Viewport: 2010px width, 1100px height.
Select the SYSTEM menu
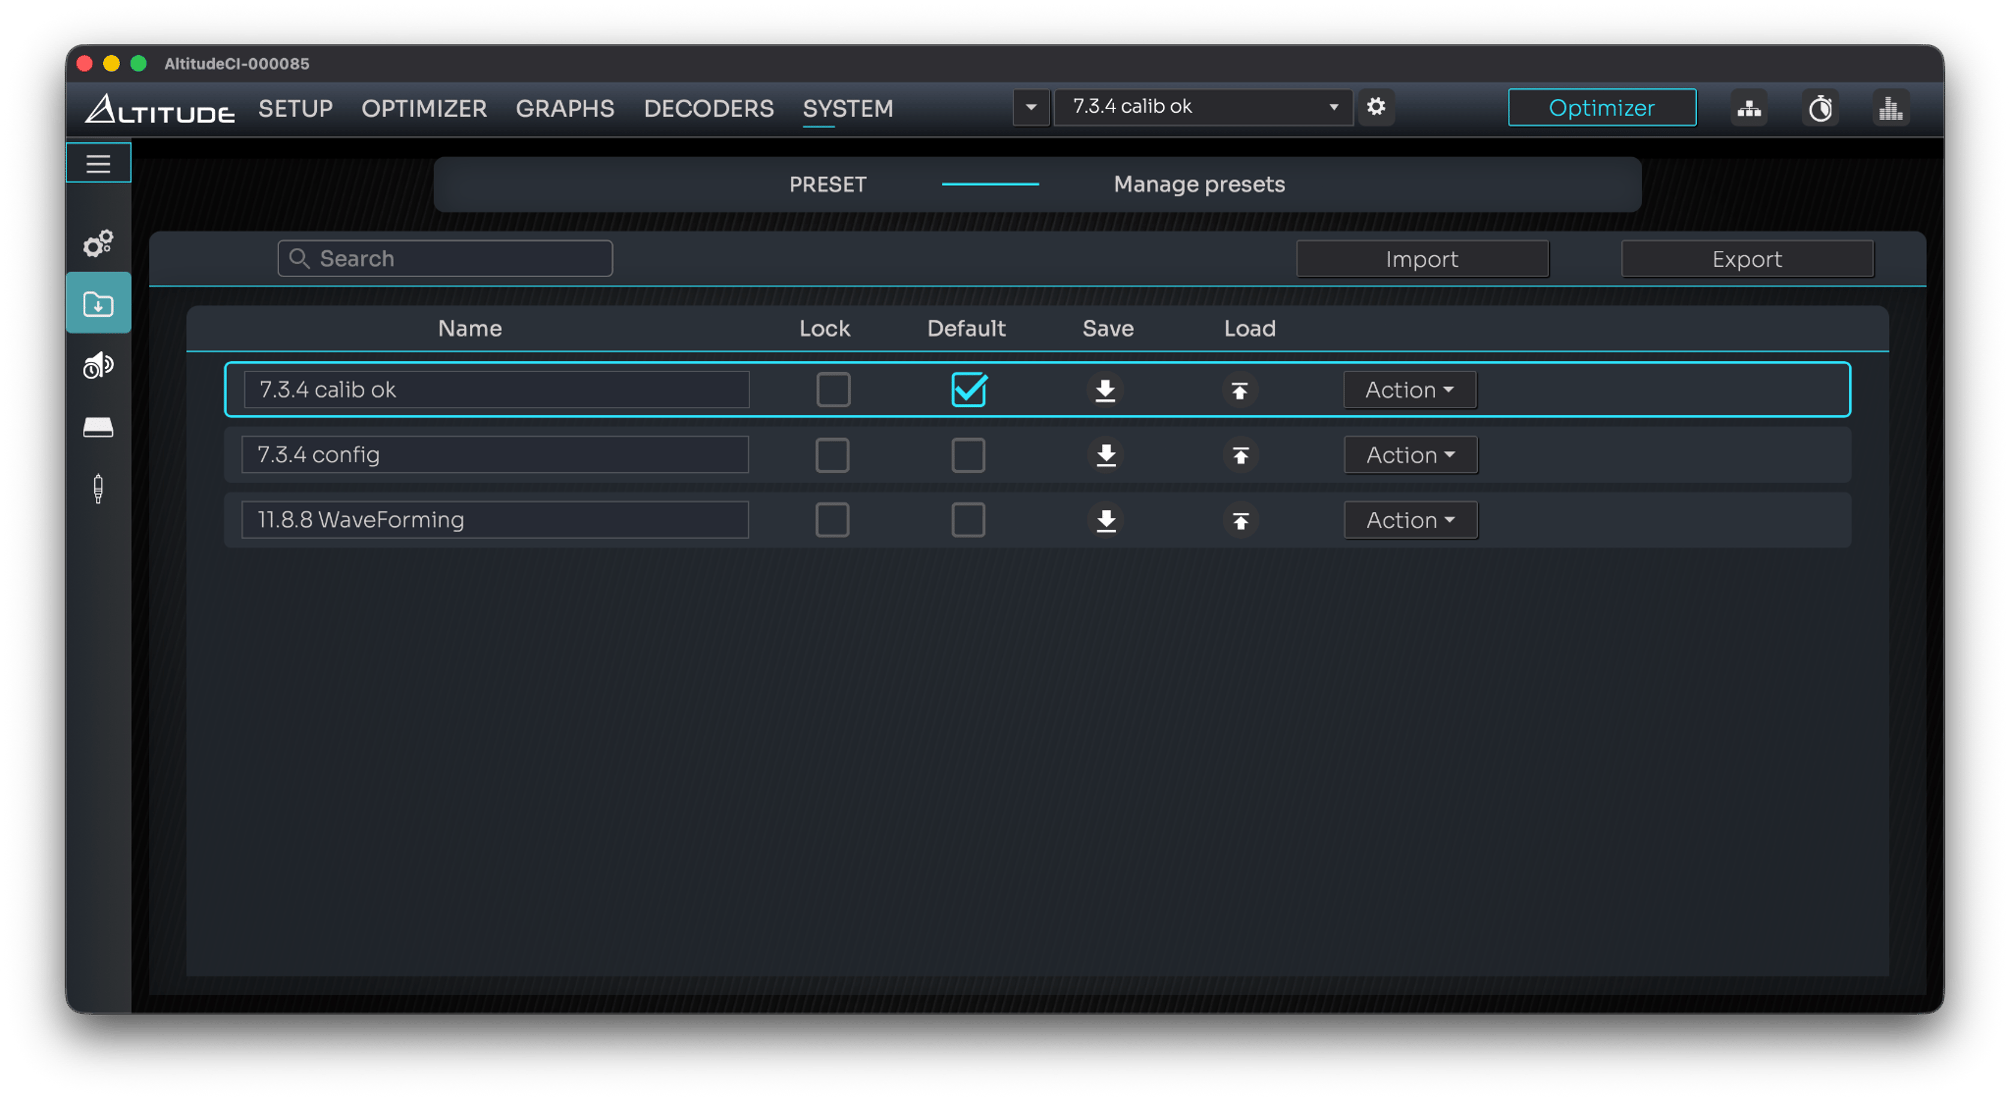click(848, 108)
